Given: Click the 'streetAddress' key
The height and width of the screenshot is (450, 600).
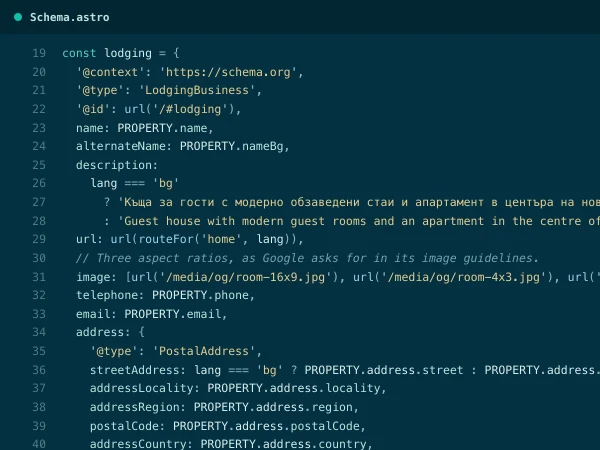Looking at the screenshot, I should click(135, 370).
